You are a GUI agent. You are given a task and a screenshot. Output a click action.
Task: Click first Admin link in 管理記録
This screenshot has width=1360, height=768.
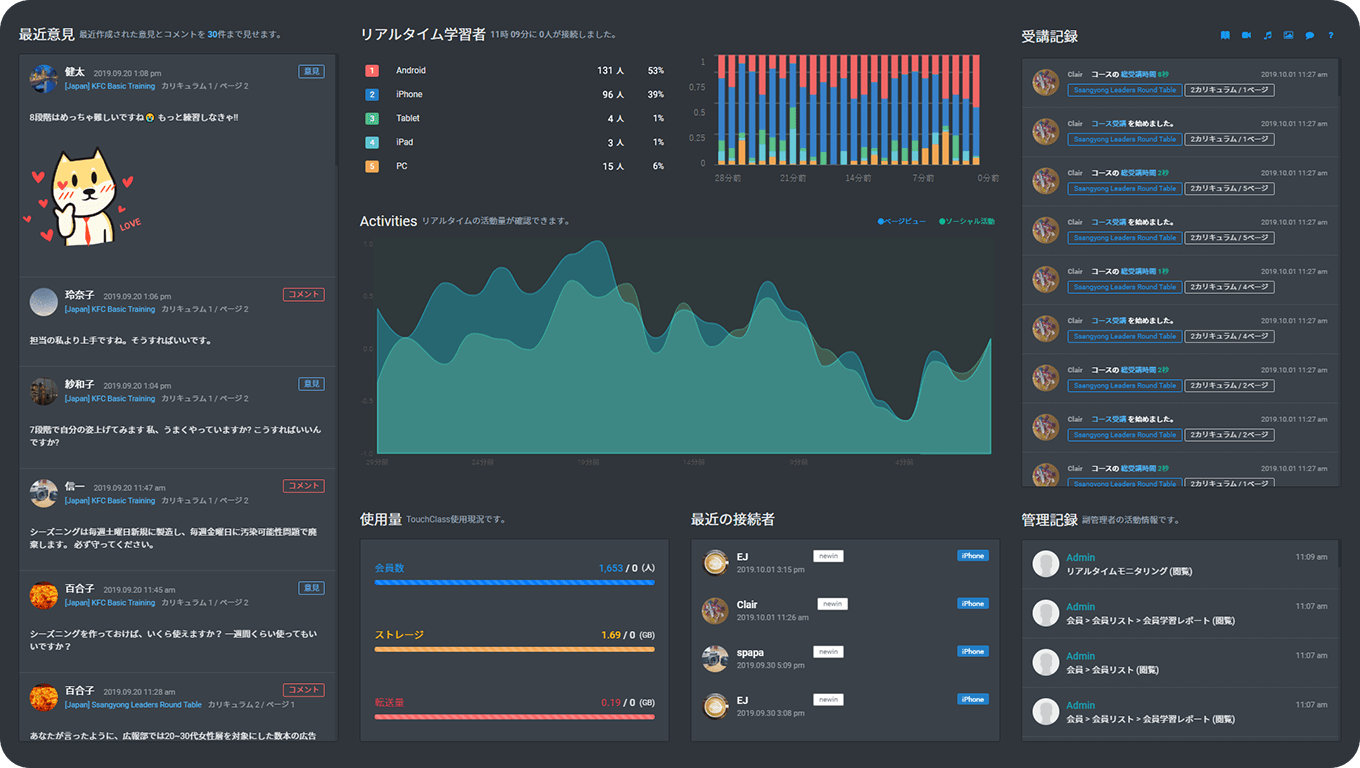point(1080,558)
